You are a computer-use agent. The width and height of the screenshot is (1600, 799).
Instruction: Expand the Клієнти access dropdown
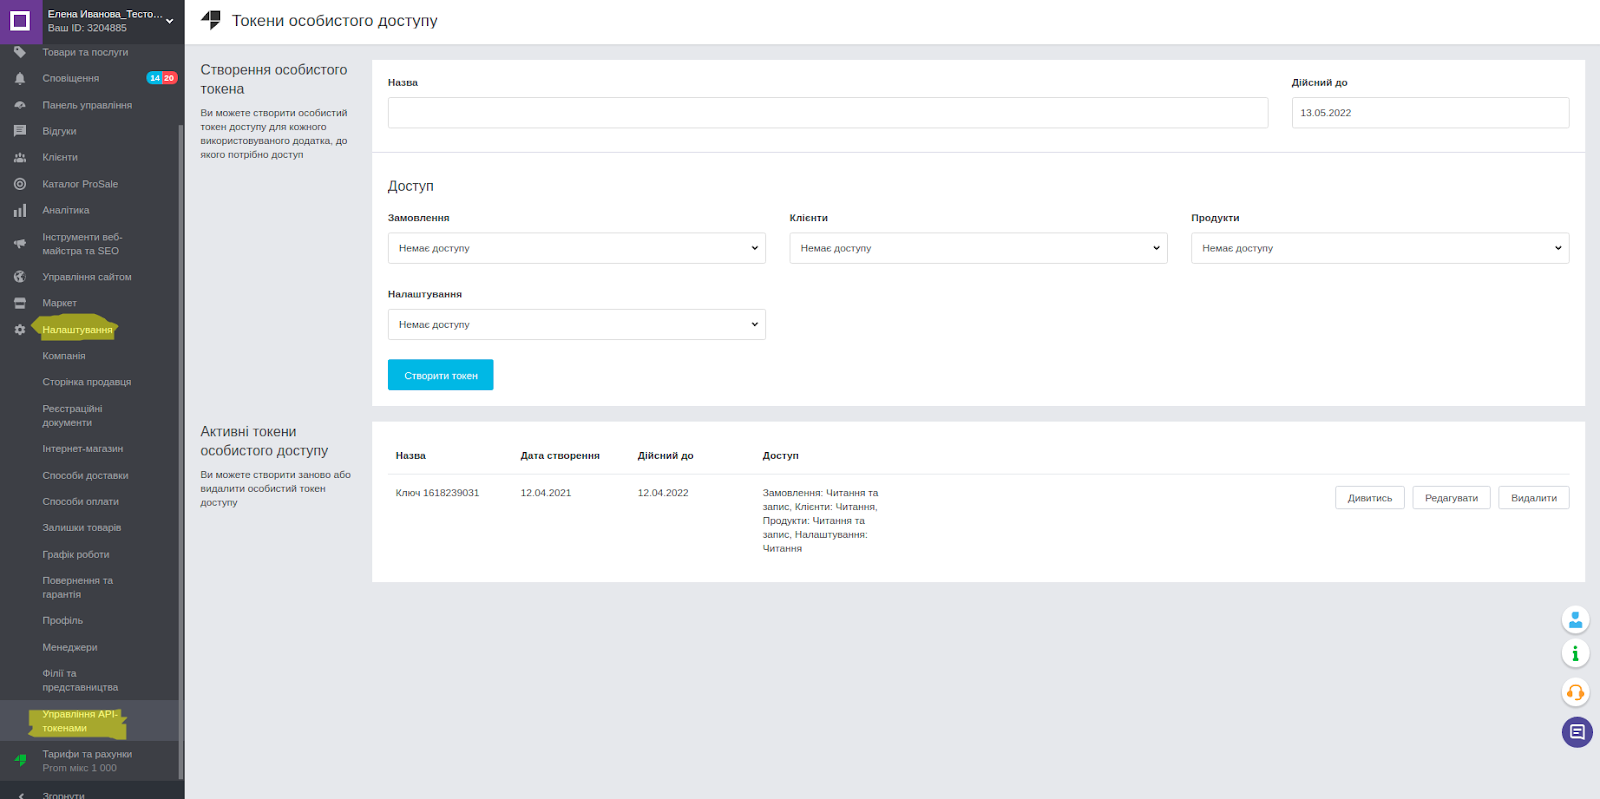[978, 248]
